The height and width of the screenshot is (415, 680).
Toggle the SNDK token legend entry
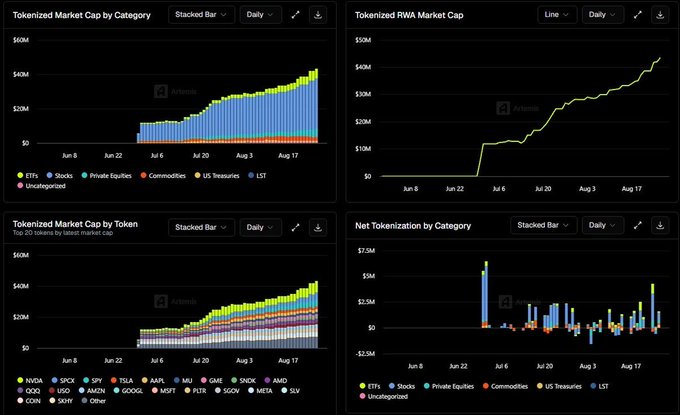[243, 380]
